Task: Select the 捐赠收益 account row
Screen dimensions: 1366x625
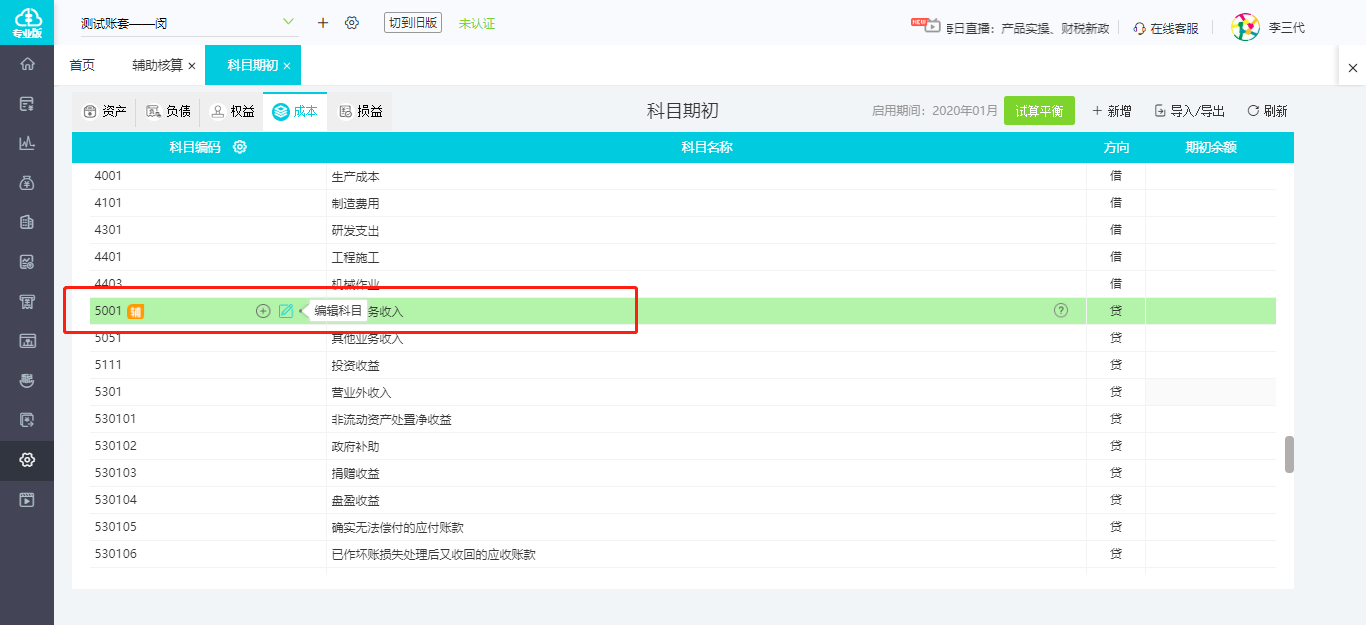Action: [x=683, y=473]
